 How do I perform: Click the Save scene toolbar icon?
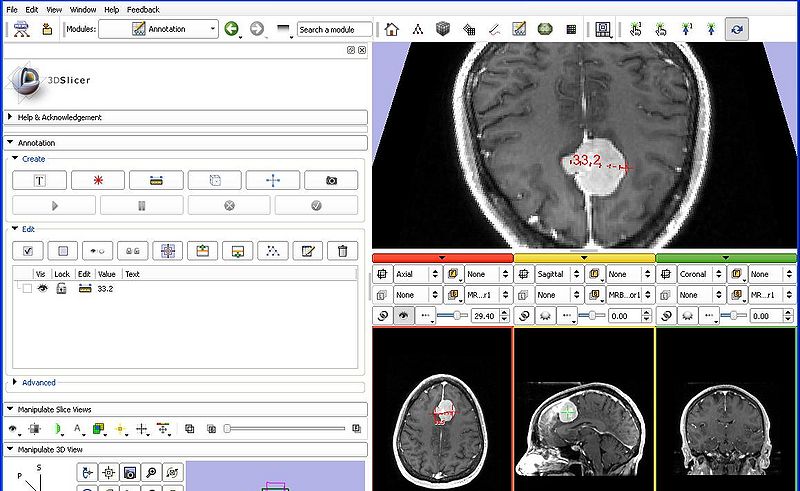(x=47, y=29)
